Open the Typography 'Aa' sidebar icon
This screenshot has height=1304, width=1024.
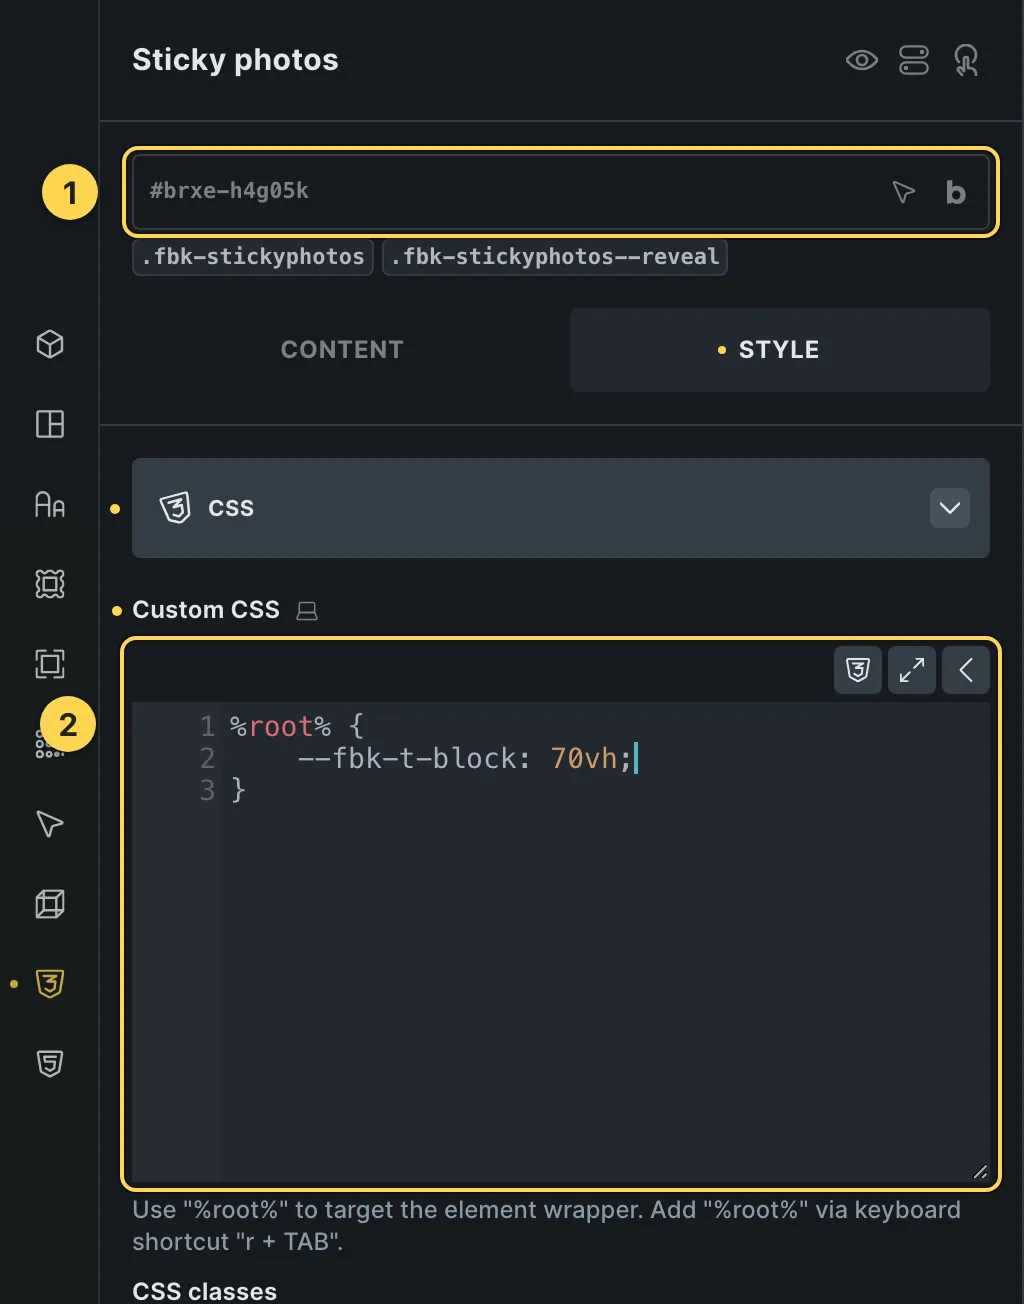pos(50,504)
